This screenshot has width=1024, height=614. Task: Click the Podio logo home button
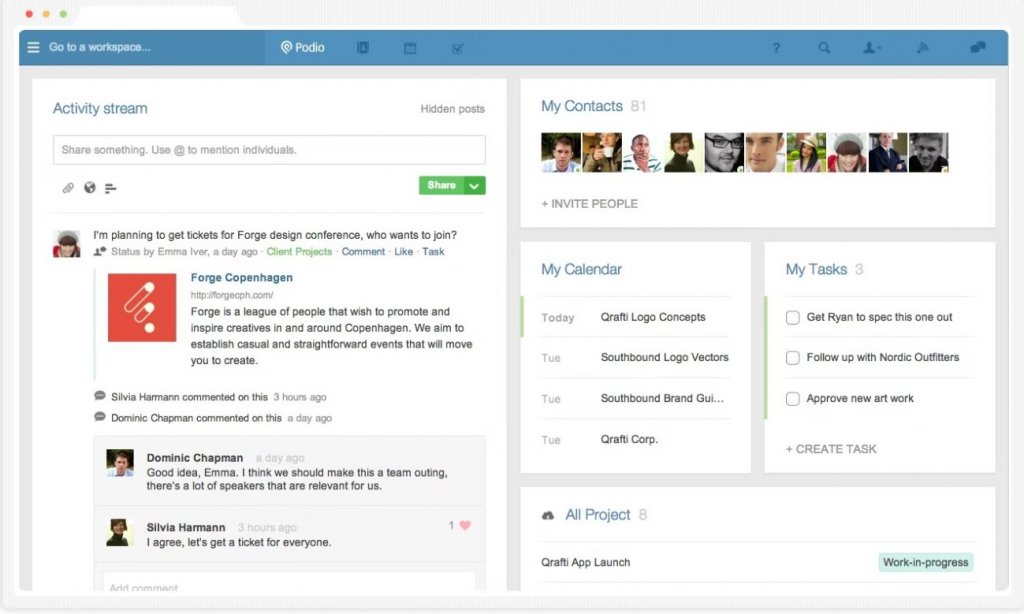[302, 47]
